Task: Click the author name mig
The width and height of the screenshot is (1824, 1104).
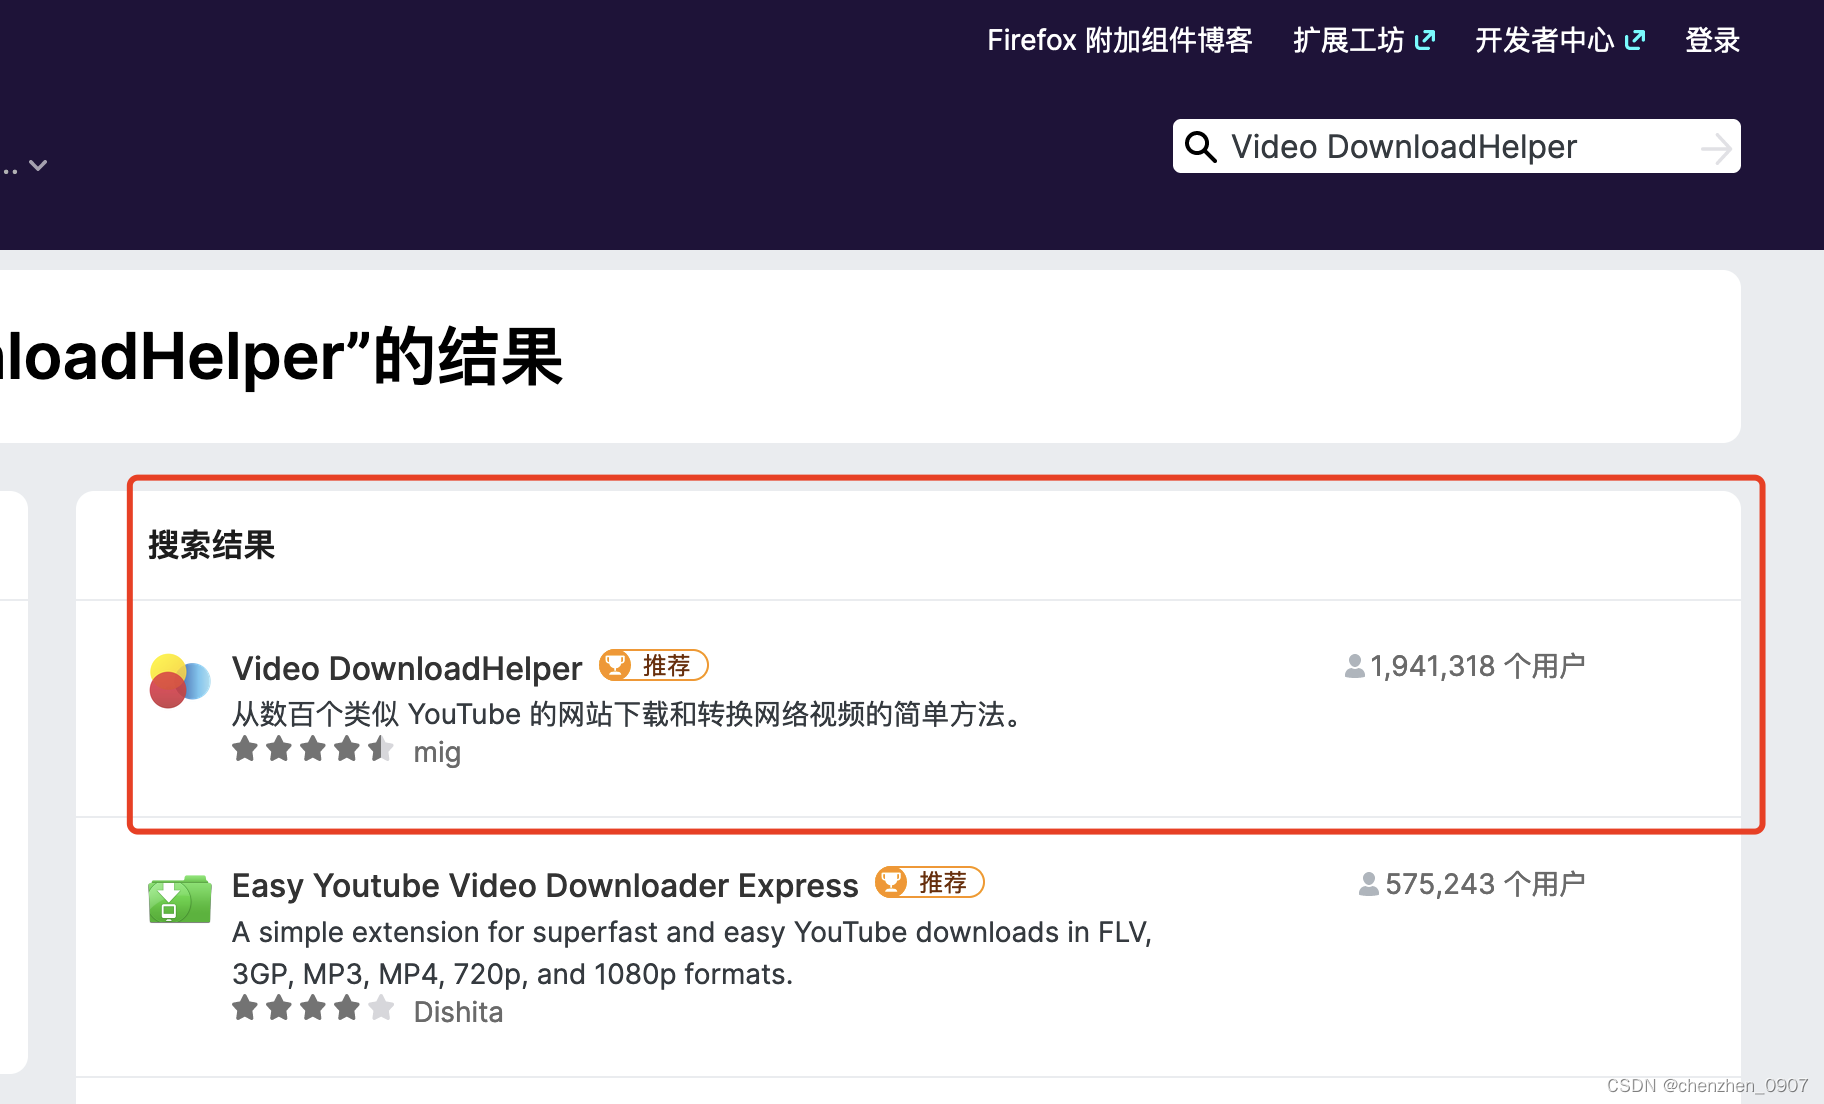Action: (437, 752)
